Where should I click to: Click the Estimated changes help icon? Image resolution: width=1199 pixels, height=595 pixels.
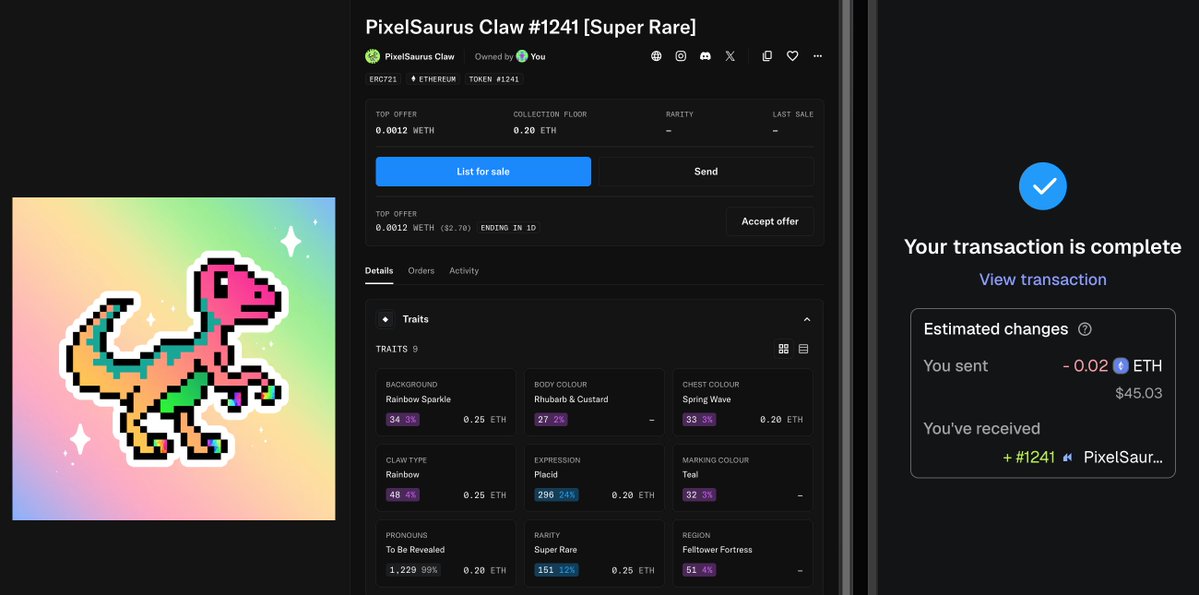1084,330
